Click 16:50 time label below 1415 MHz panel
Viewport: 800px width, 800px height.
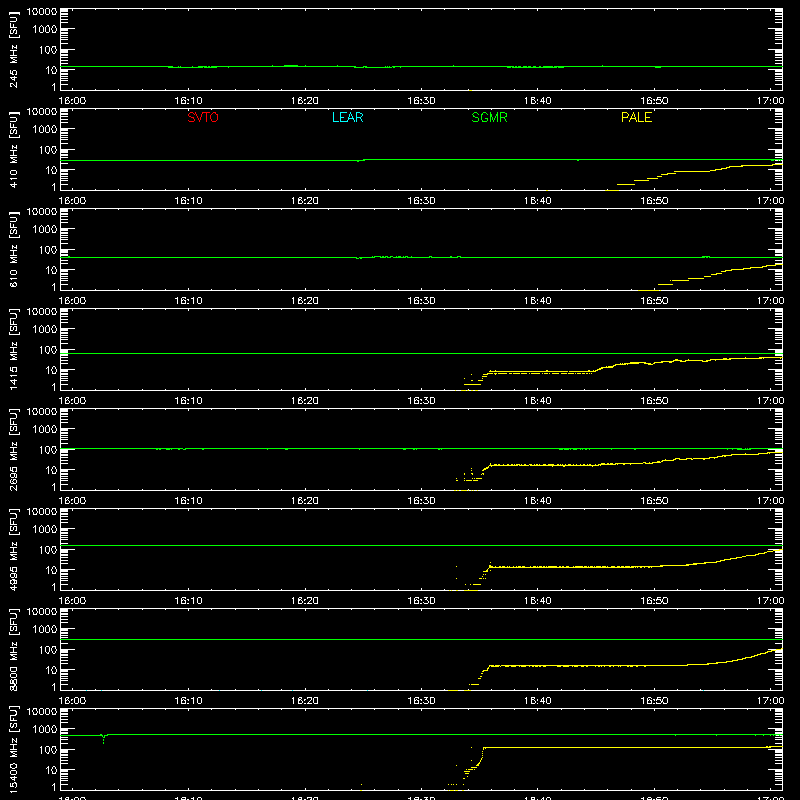pos(654,401)
